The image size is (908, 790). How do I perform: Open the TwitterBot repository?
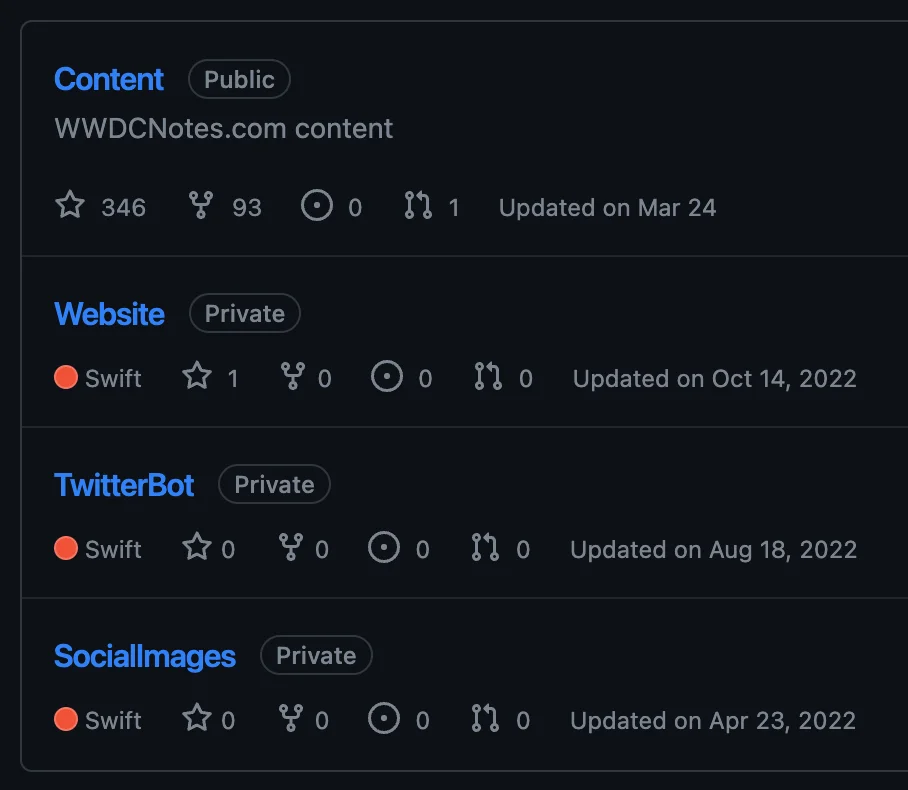(124, 484)
